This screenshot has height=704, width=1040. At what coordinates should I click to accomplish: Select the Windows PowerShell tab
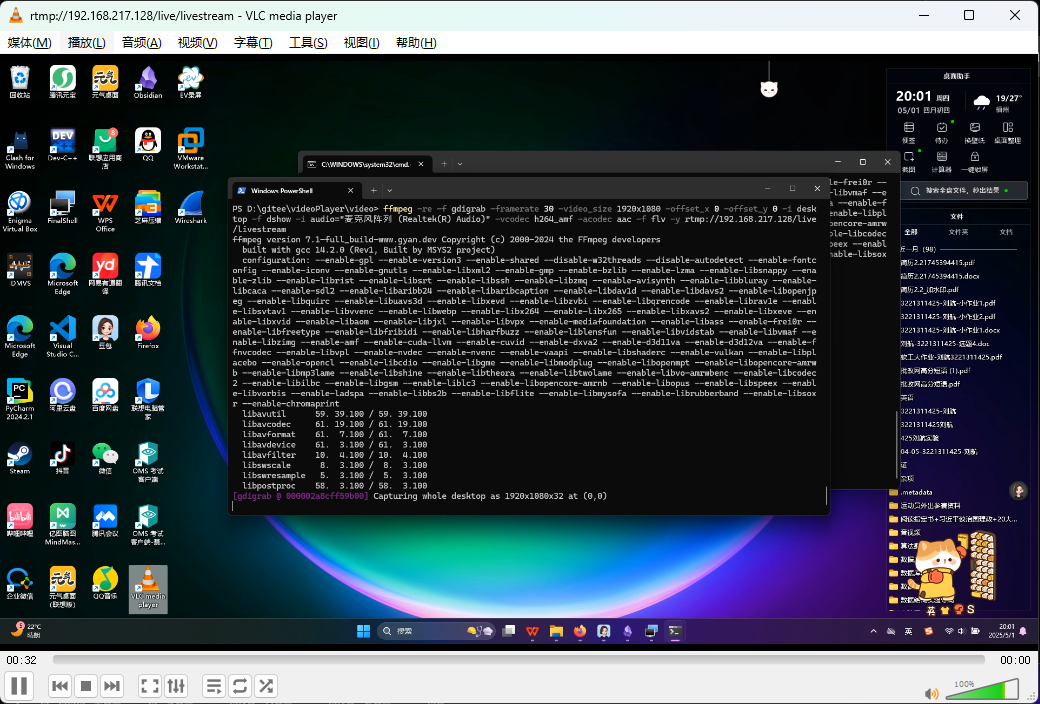pyautogui.click(x=296, y=190)
